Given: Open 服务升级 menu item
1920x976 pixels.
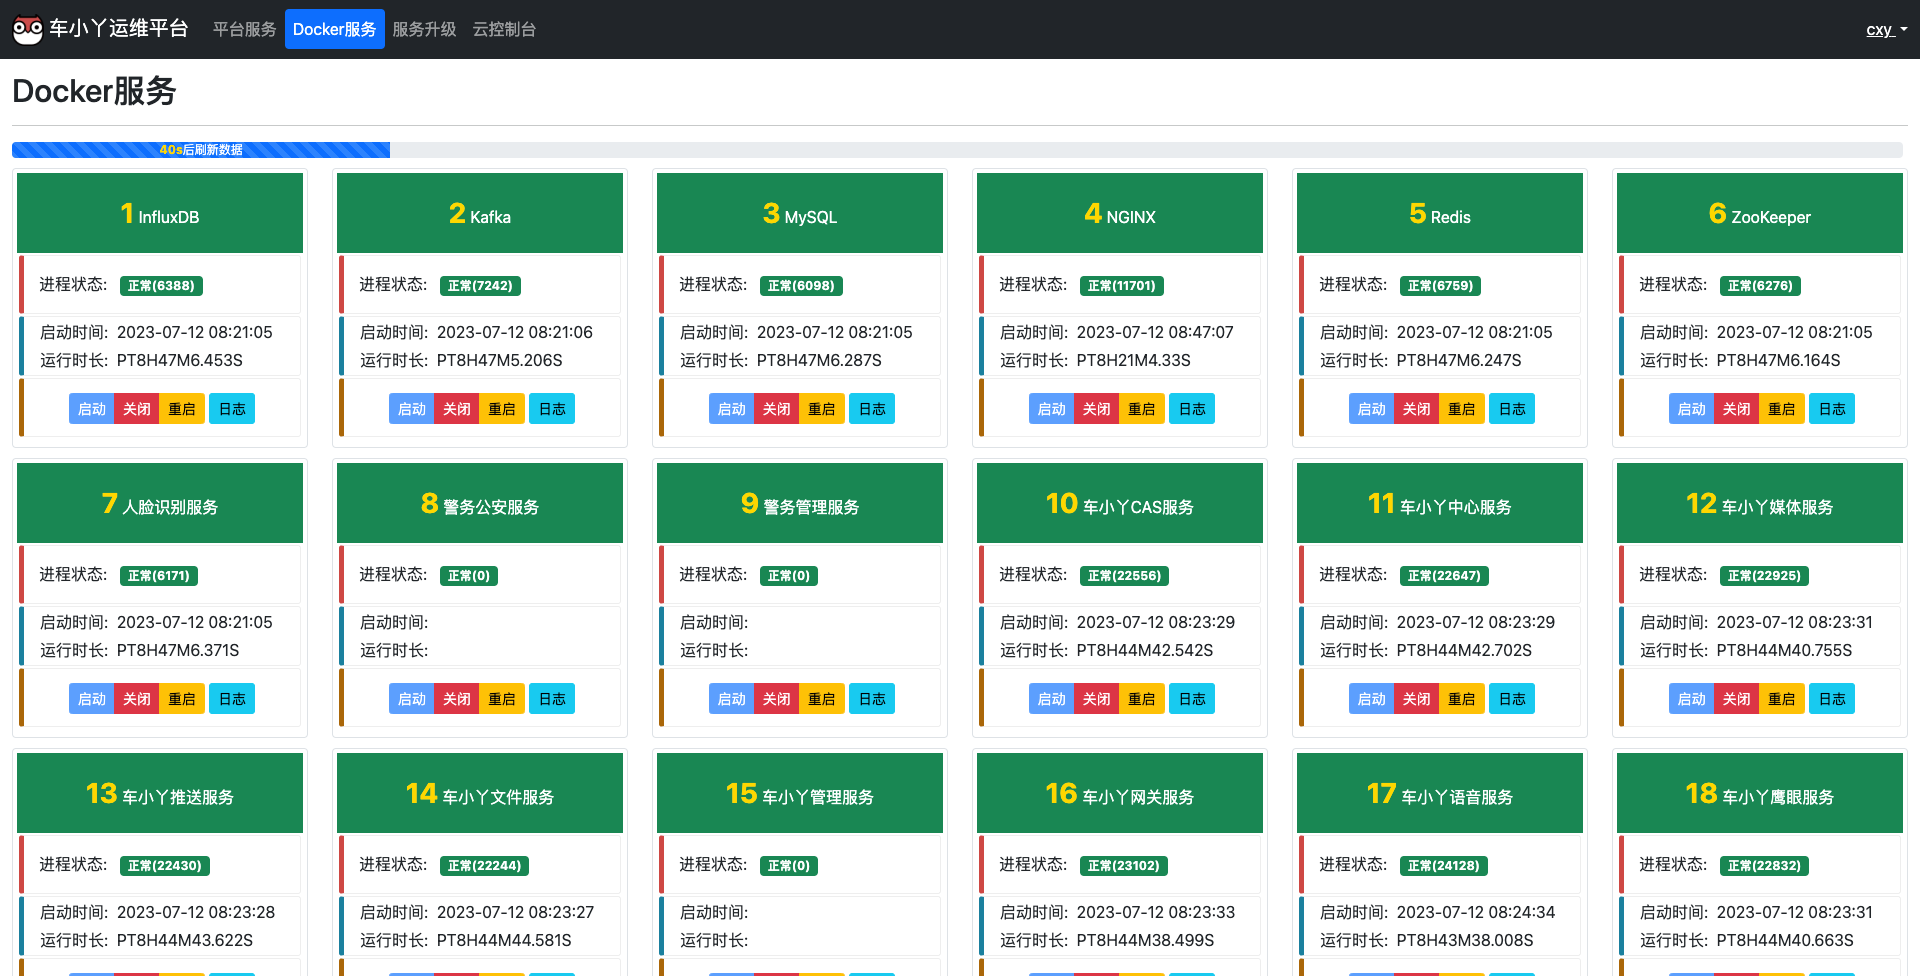Looking at the screenshot, I should (x=424, y=29).
